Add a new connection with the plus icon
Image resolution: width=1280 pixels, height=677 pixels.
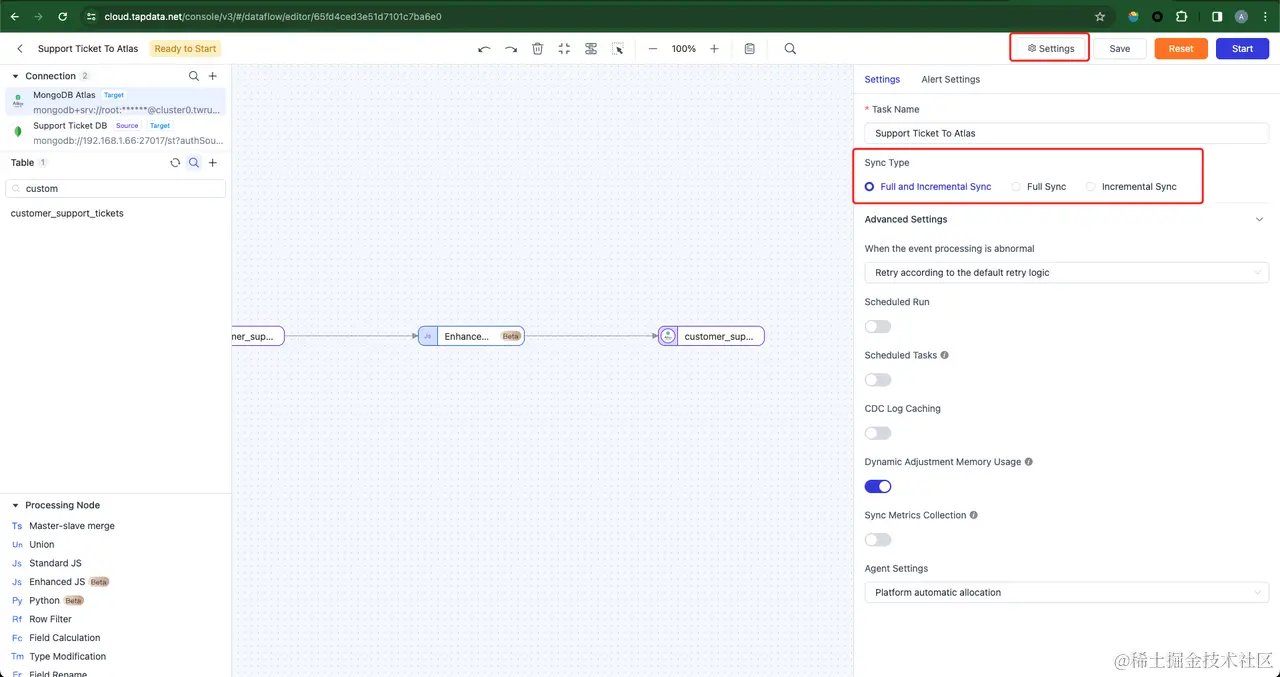213,76
